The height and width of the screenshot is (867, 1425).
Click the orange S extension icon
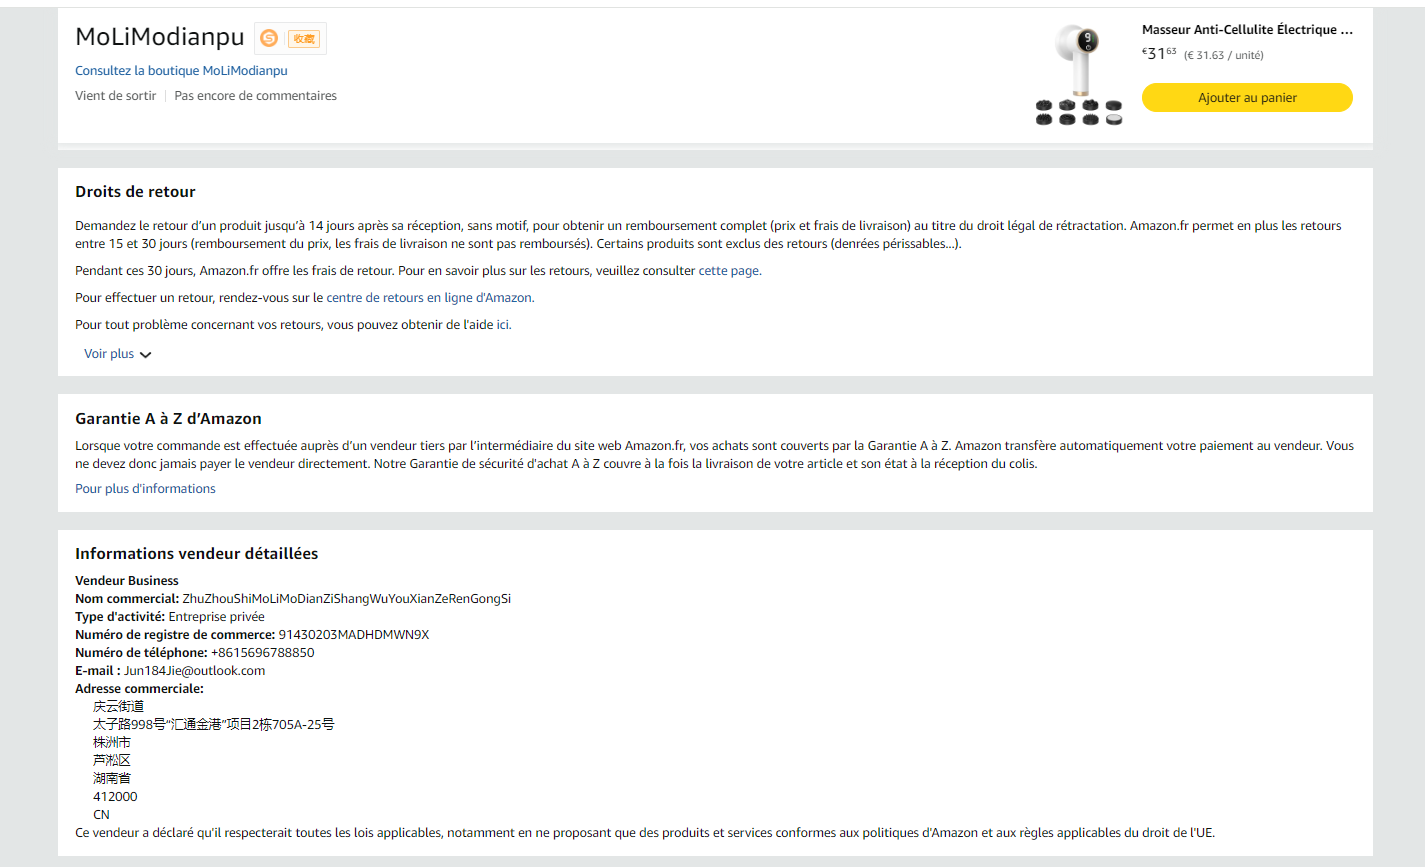(269, 38)
